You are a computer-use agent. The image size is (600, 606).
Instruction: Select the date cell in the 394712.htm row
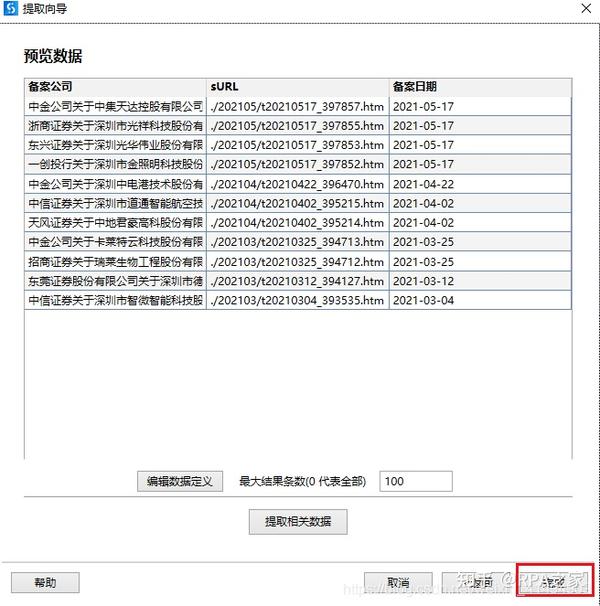(x=480, y=262)
